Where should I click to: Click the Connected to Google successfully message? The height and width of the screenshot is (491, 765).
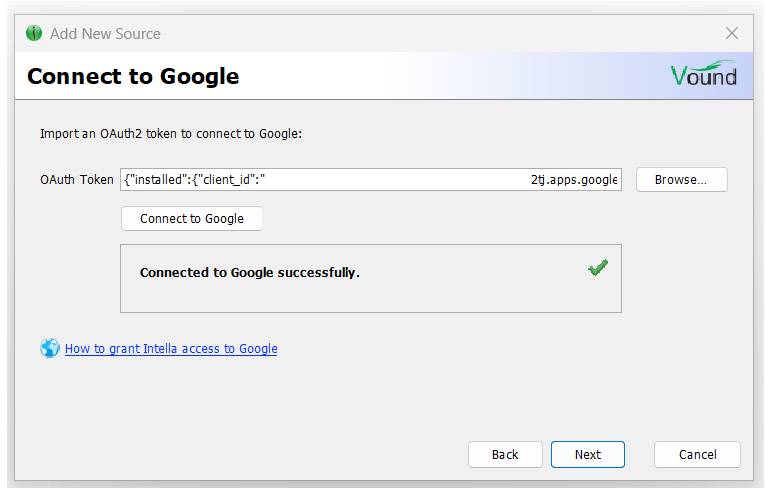(250, 272)
